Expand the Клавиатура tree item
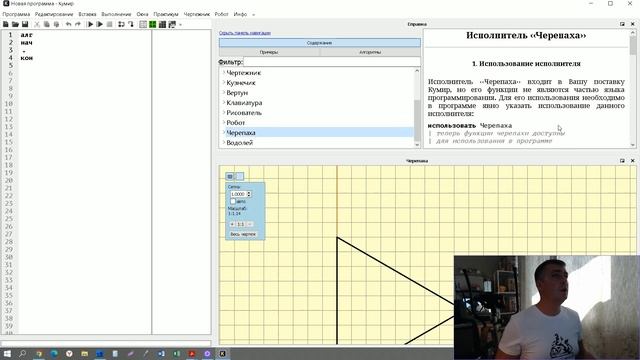The width and height of the screenshot is (640, 360). click(x=224, y=102)
